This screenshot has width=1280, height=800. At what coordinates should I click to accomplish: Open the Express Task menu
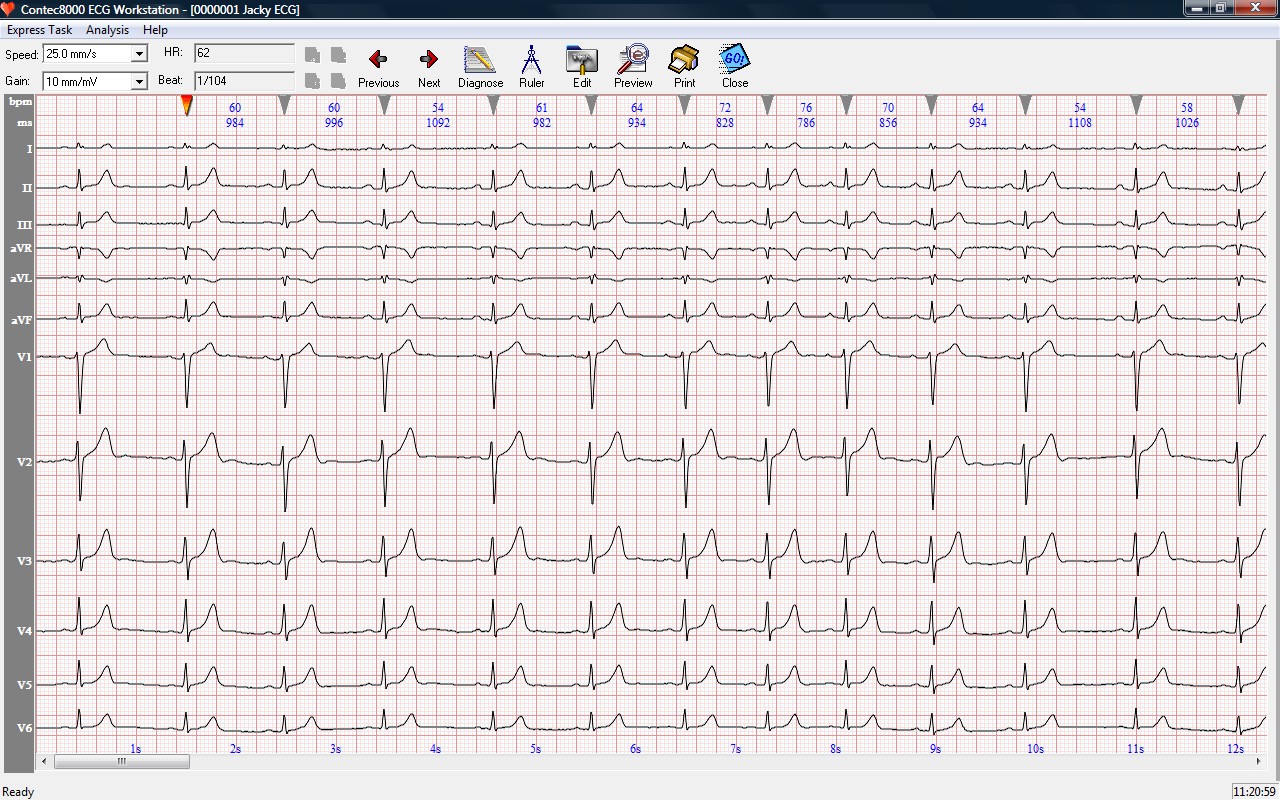pyautogui.click(x=40, y=30)
